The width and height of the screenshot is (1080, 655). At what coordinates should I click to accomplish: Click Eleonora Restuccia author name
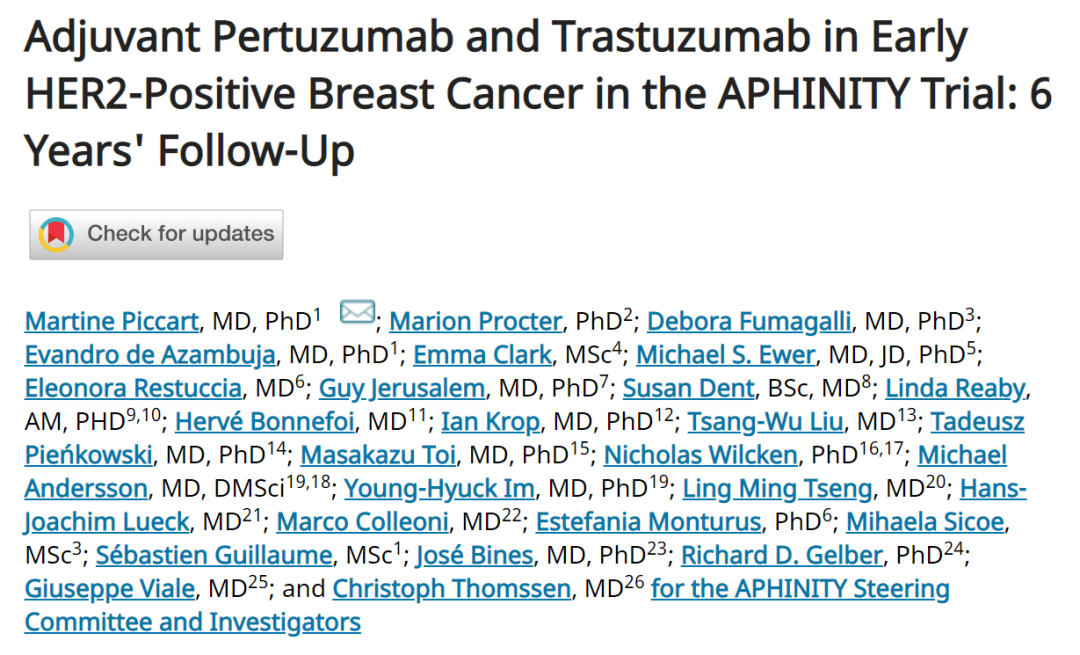coord(133,388)
